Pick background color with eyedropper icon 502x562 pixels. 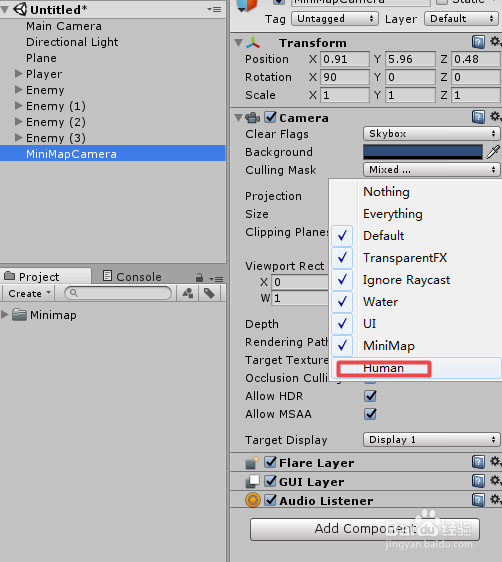[x=493, y=152]
